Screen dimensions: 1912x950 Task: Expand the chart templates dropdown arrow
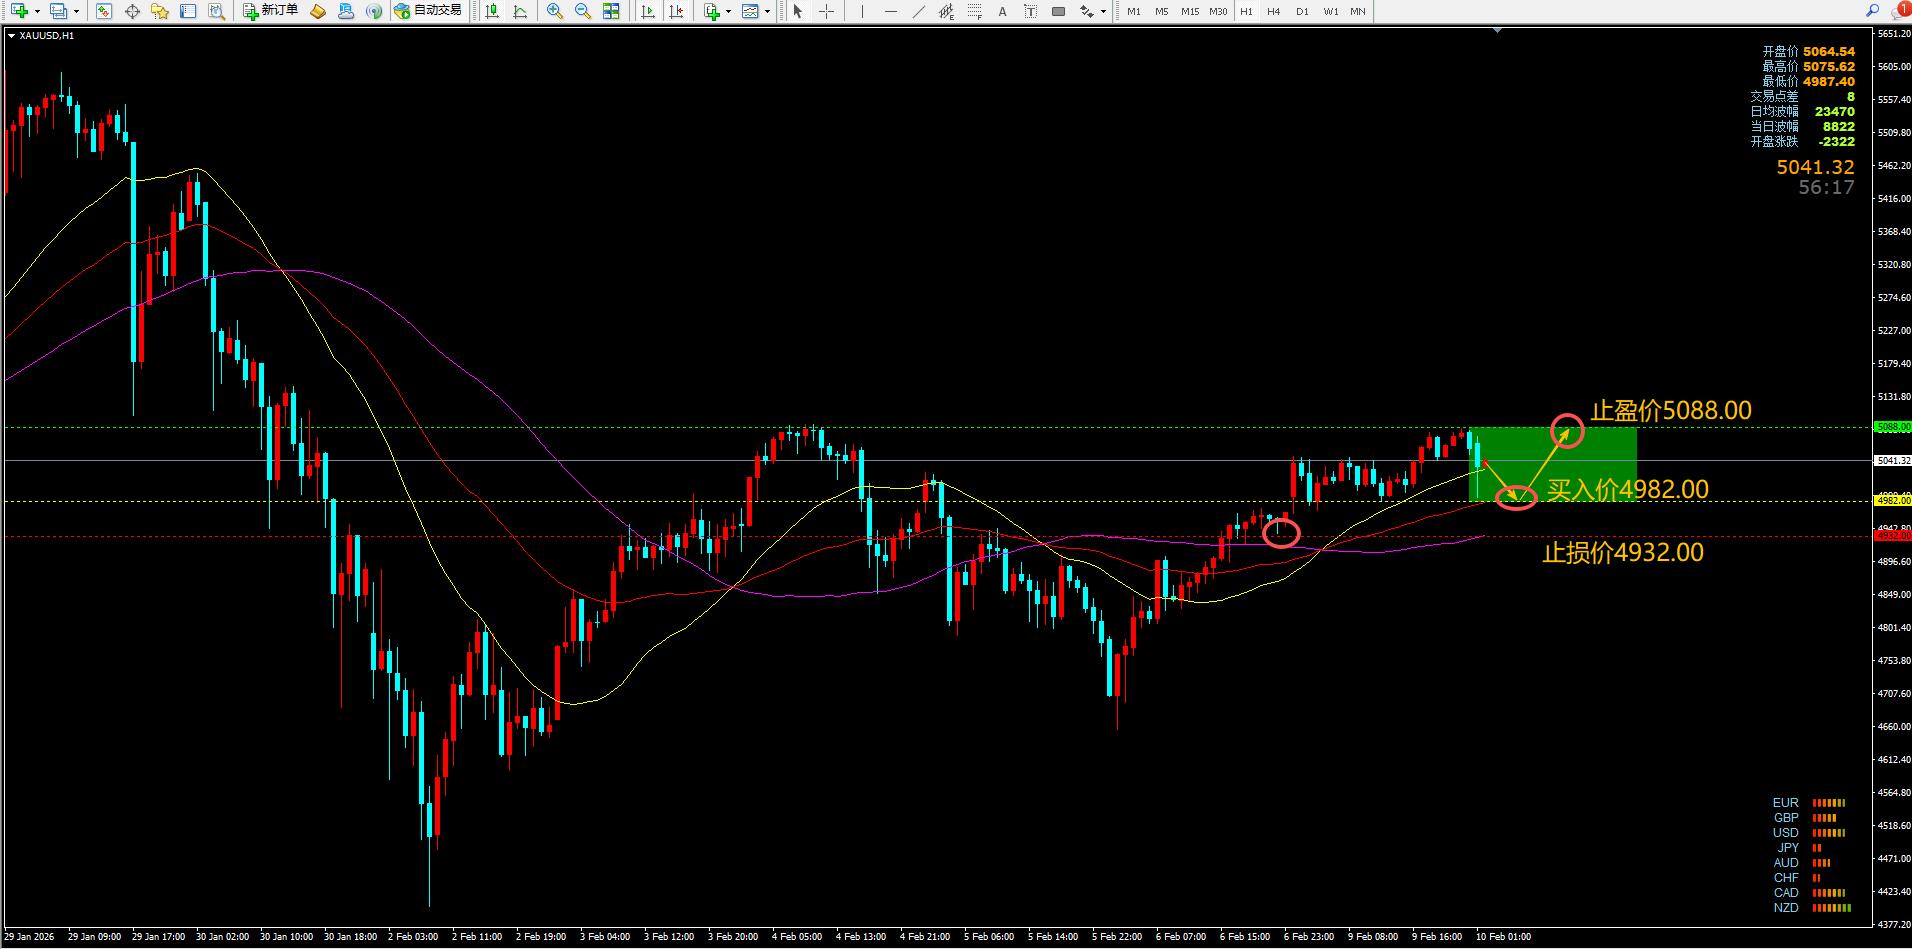click(767, 12)
